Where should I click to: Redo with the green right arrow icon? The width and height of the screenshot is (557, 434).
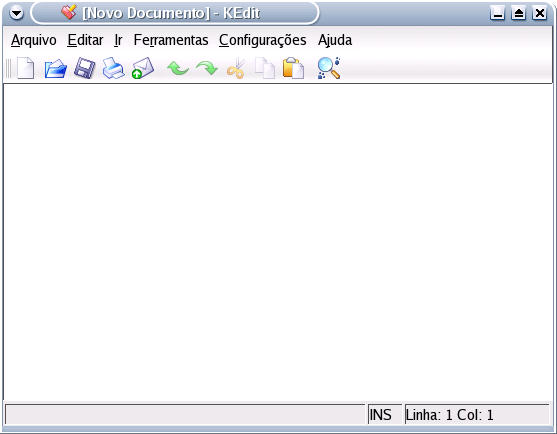tap(207, 68)
